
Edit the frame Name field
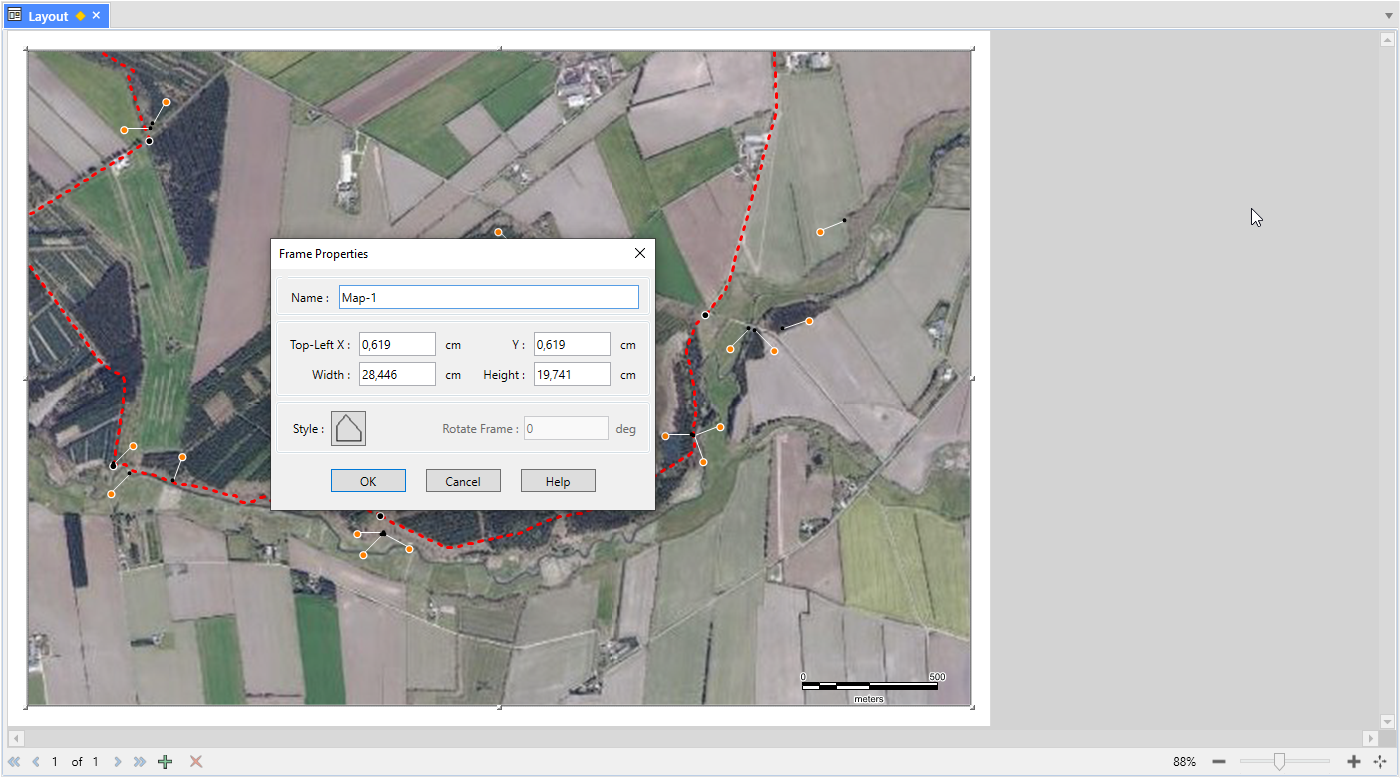(x=488, y=297)
